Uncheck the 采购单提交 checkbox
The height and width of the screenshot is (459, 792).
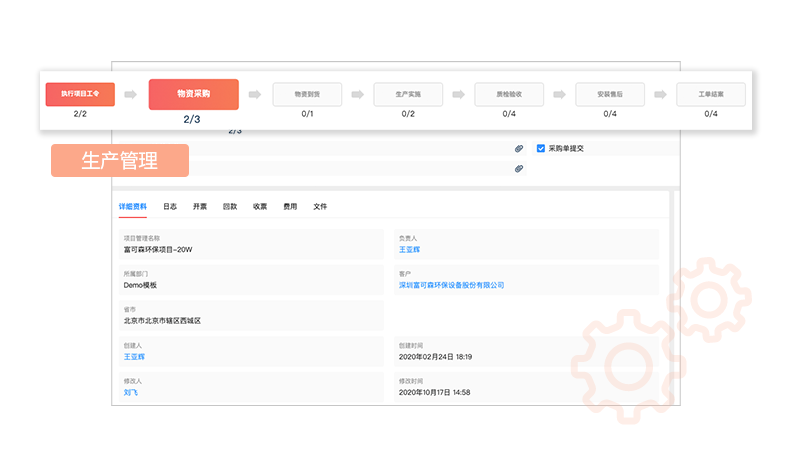[541, 148]
